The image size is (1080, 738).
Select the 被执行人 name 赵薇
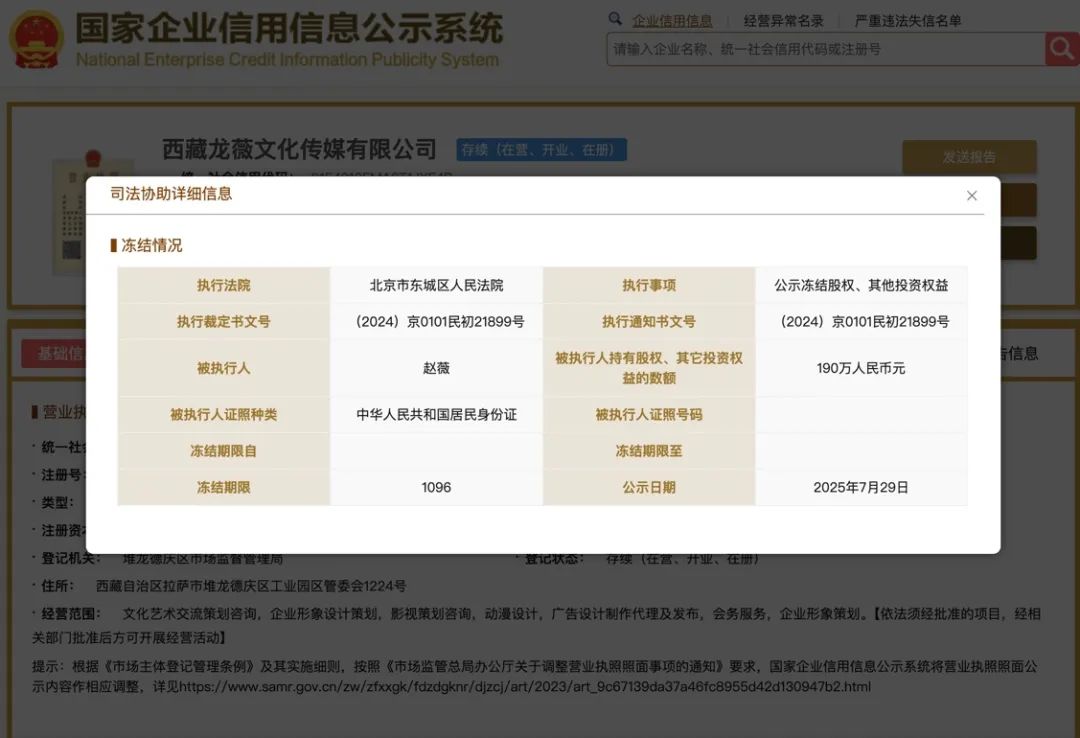click(x=435, y=367)
